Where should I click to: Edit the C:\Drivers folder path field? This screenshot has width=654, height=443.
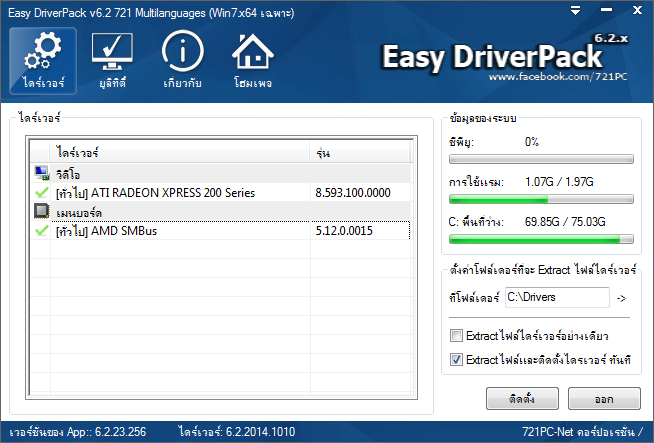tap(557, 297)
